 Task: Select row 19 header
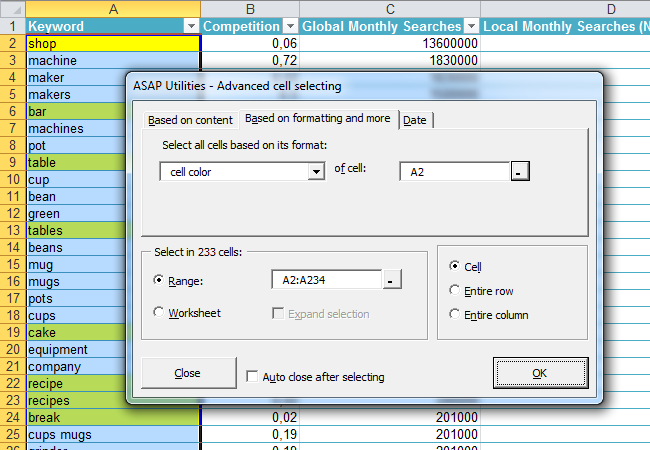pos(12,332)
